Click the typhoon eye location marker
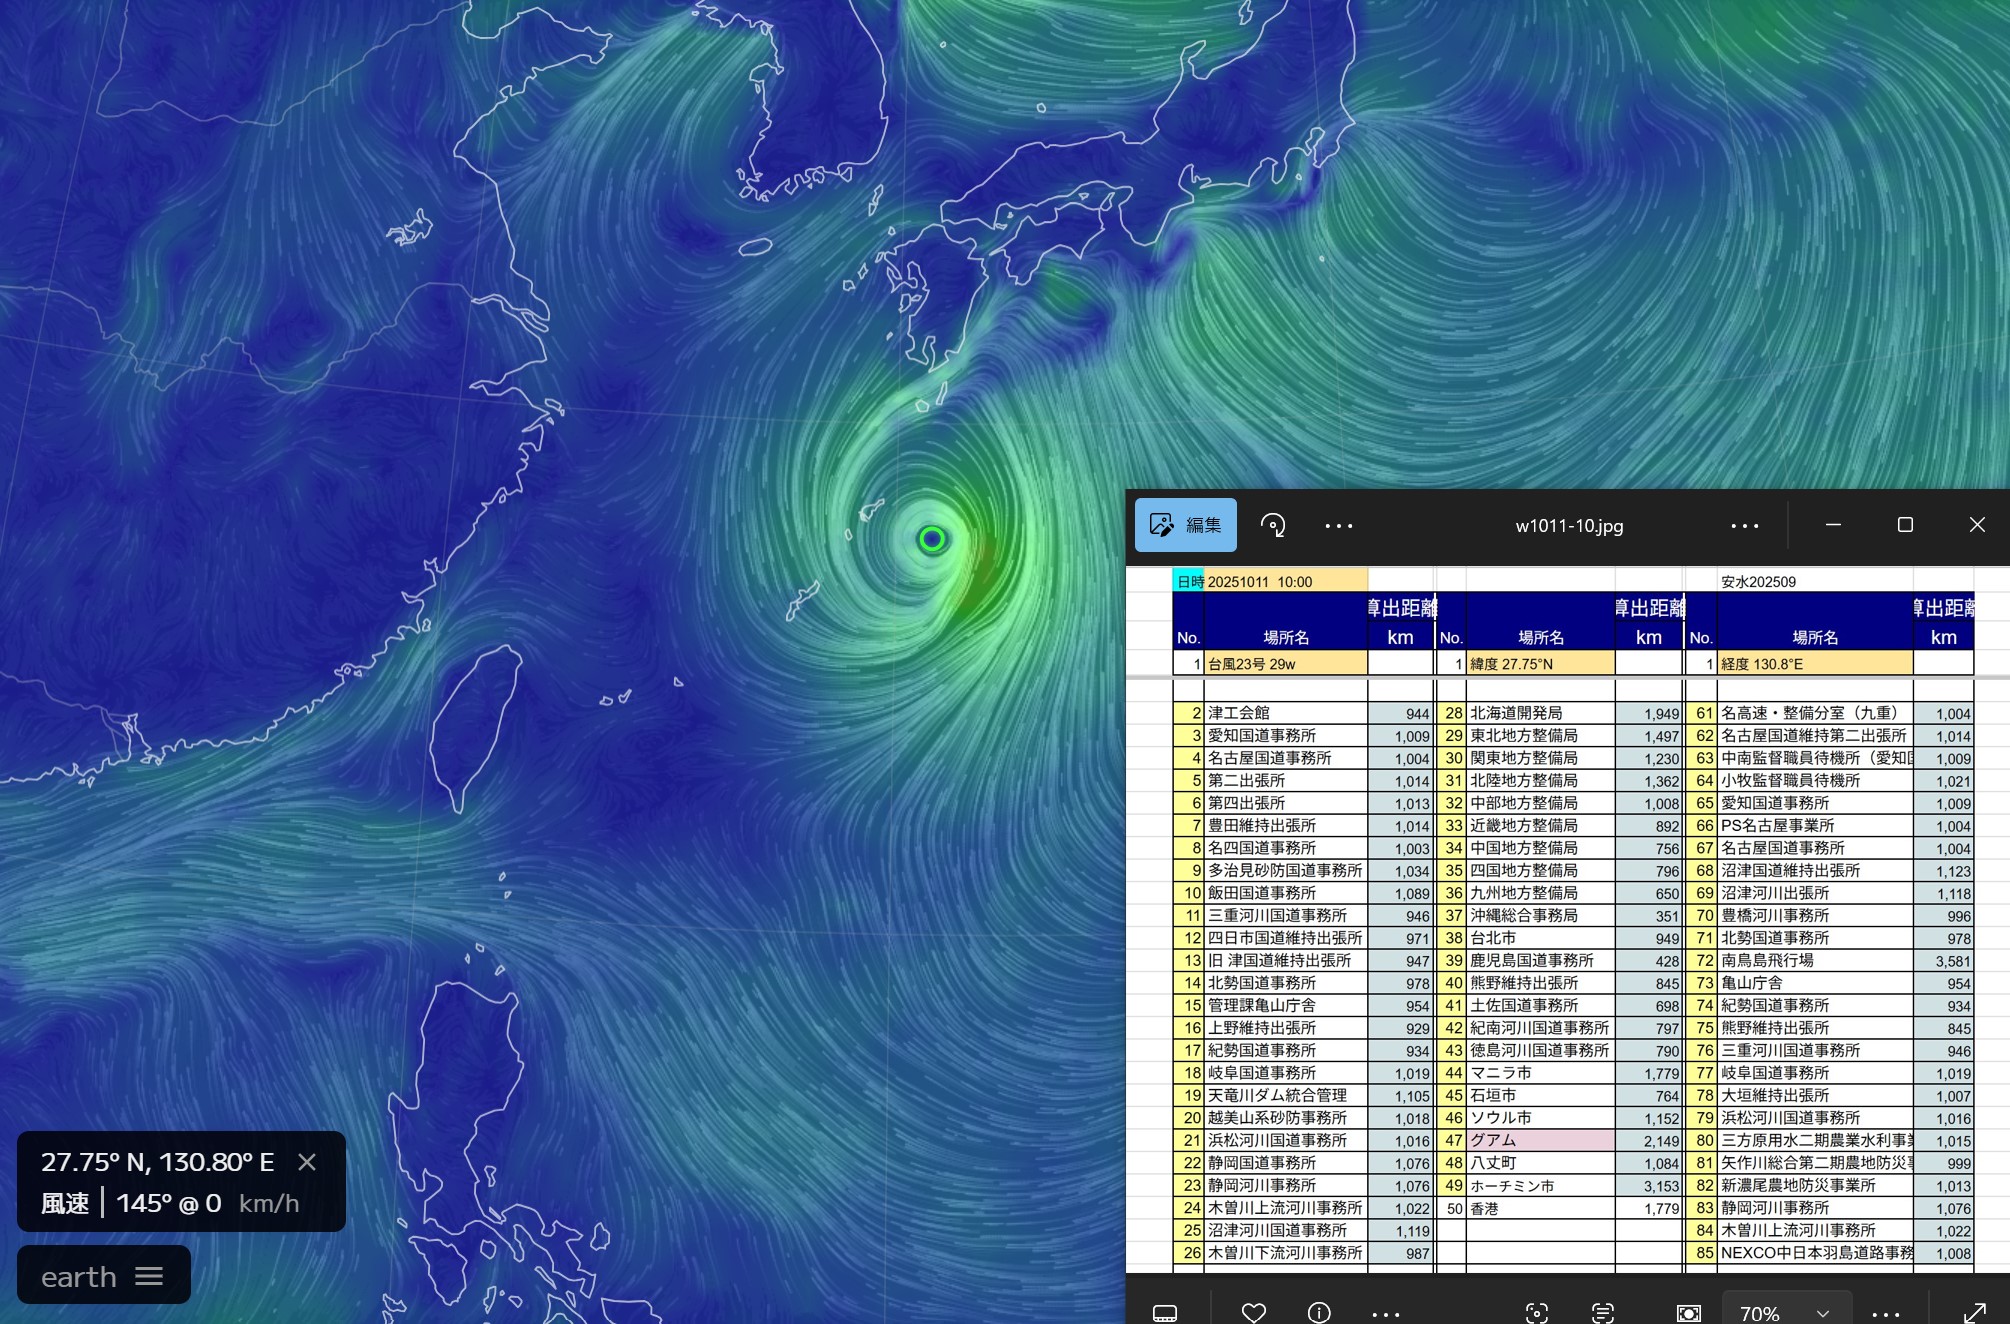Image resolution: width=2010 pixels, height=1324 pixels. tap(932, 540)
